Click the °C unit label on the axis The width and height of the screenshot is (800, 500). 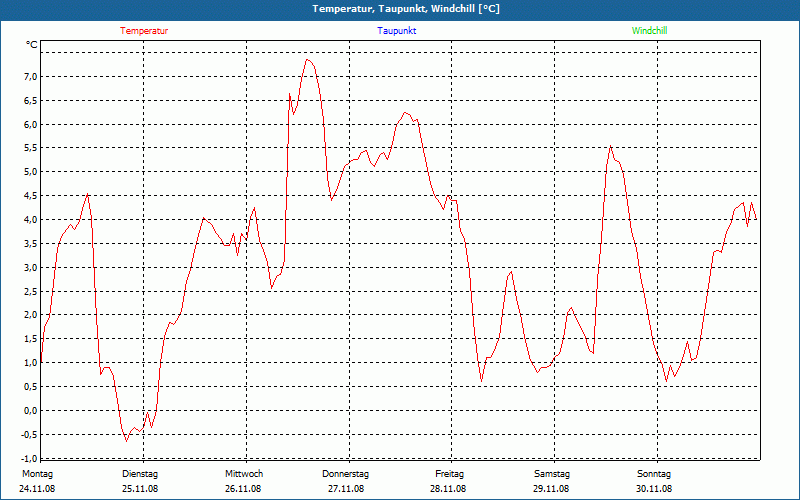[32, 45]
